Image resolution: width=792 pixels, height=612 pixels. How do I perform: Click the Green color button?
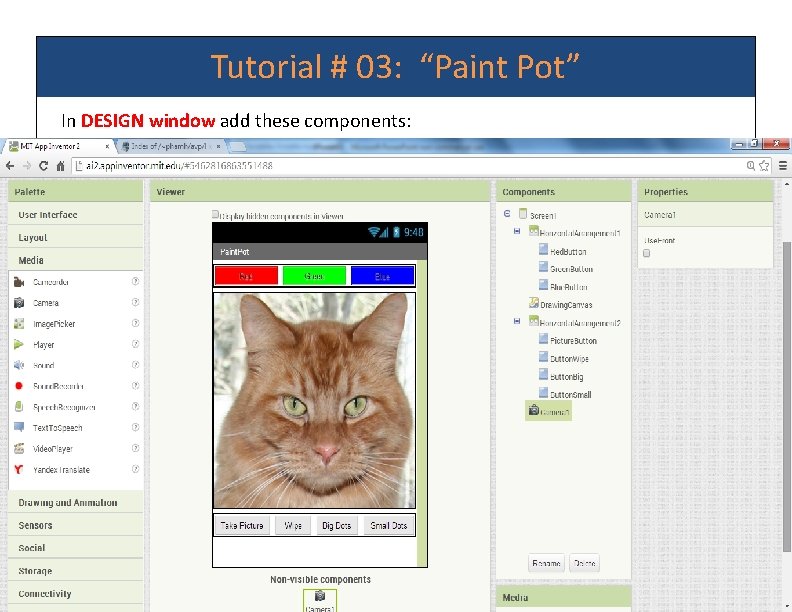pyautogui.click(x=314, y=276)
